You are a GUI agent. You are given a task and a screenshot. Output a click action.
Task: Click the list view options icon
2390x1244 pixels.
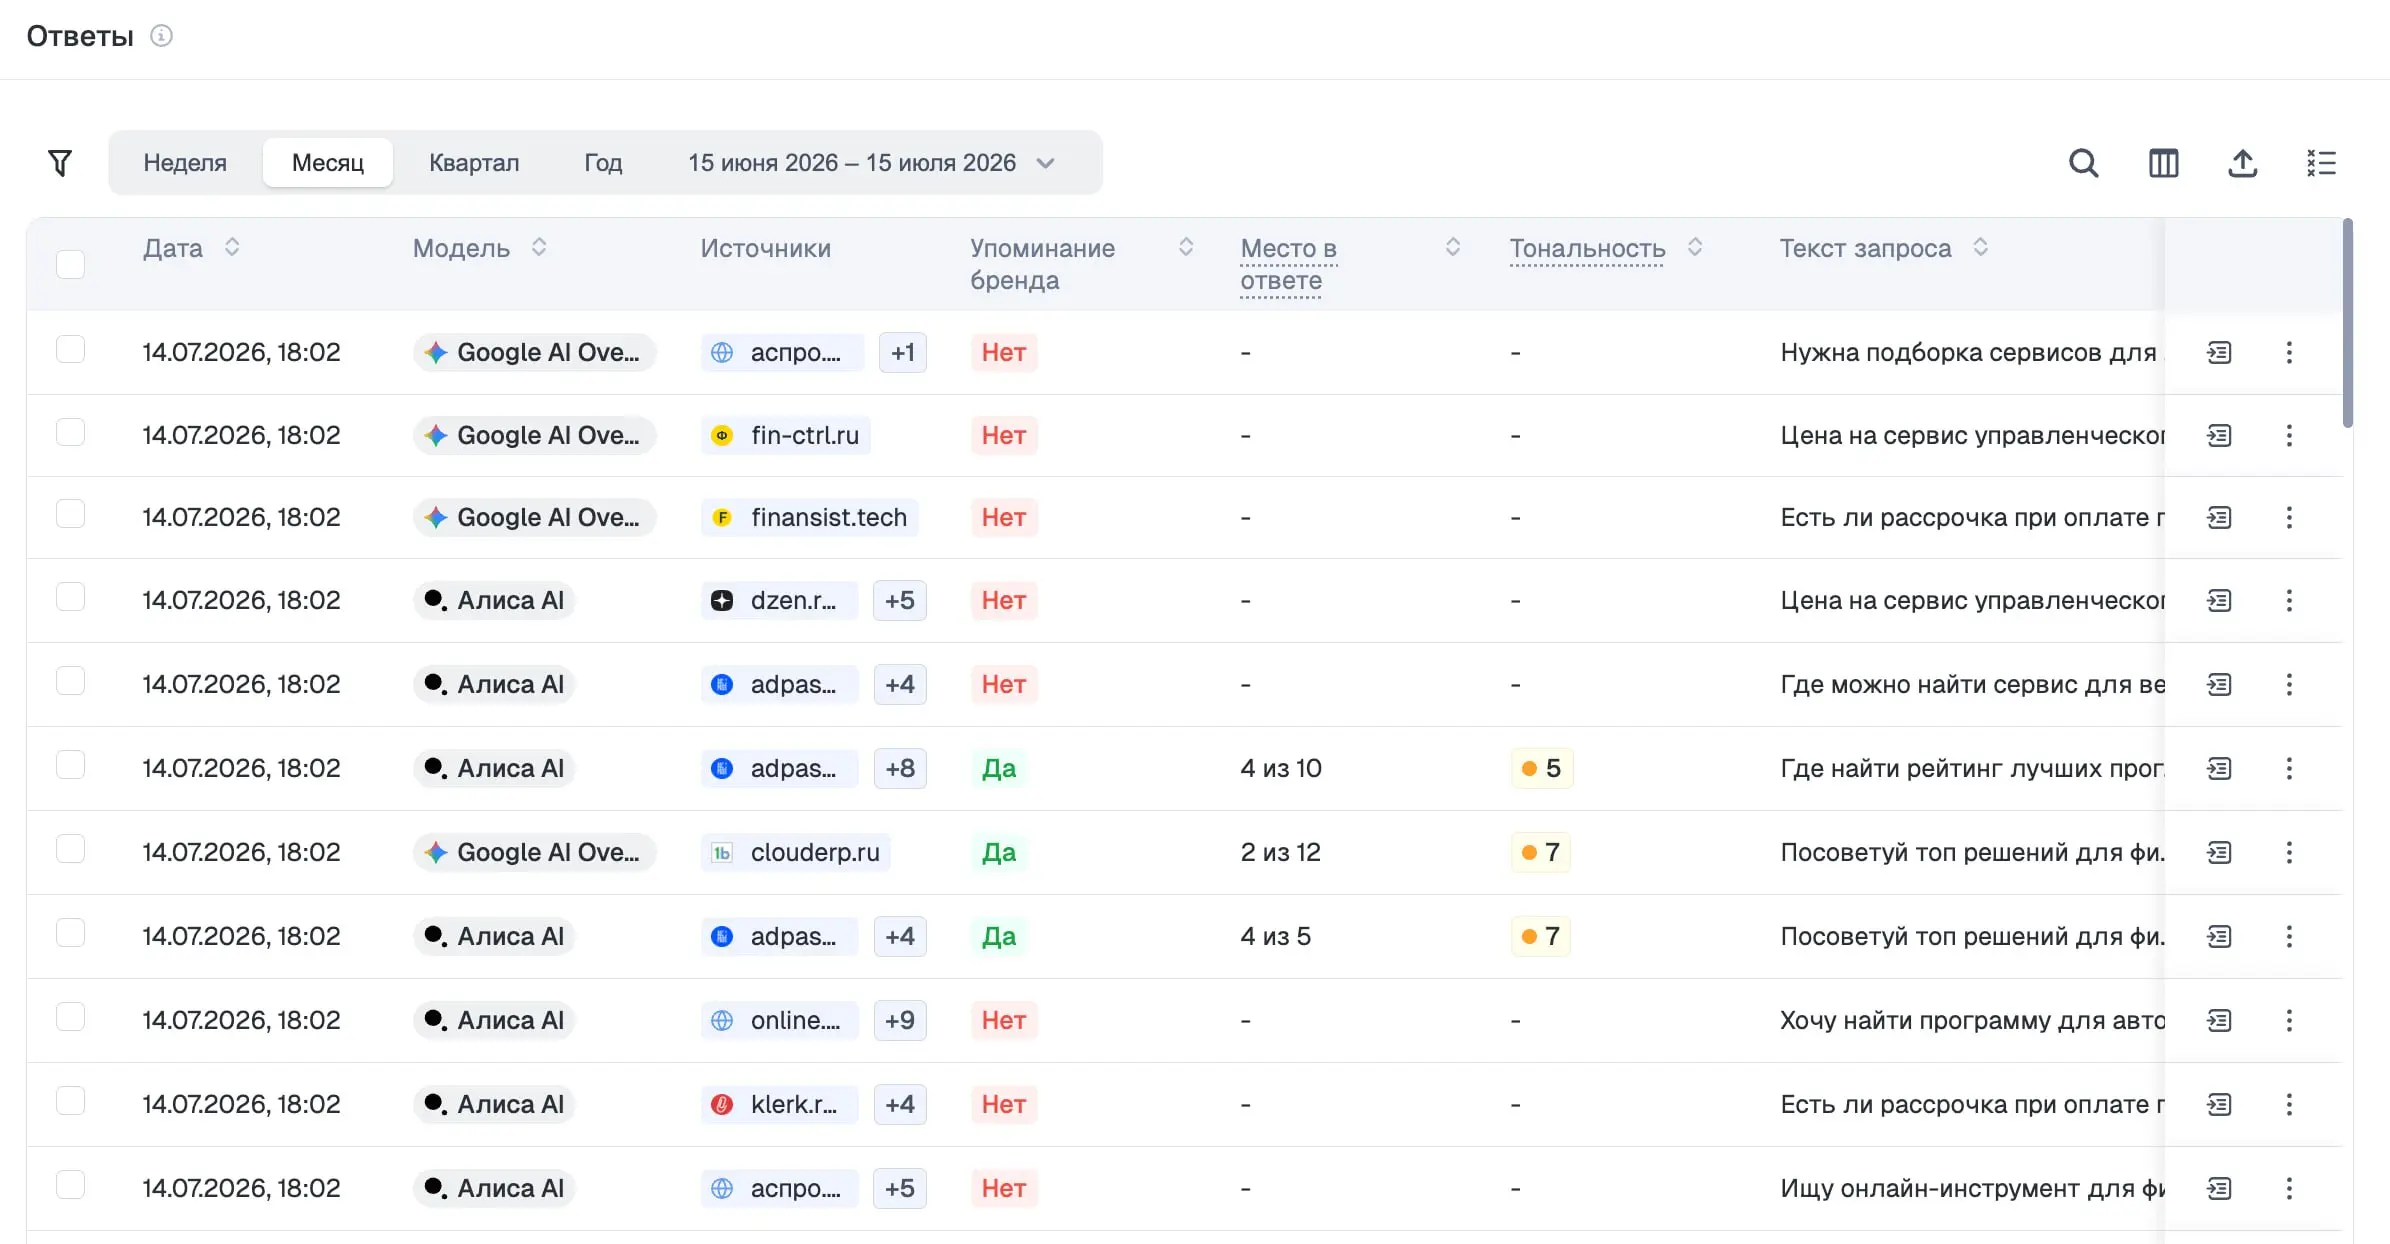(x=2322, y=163)
